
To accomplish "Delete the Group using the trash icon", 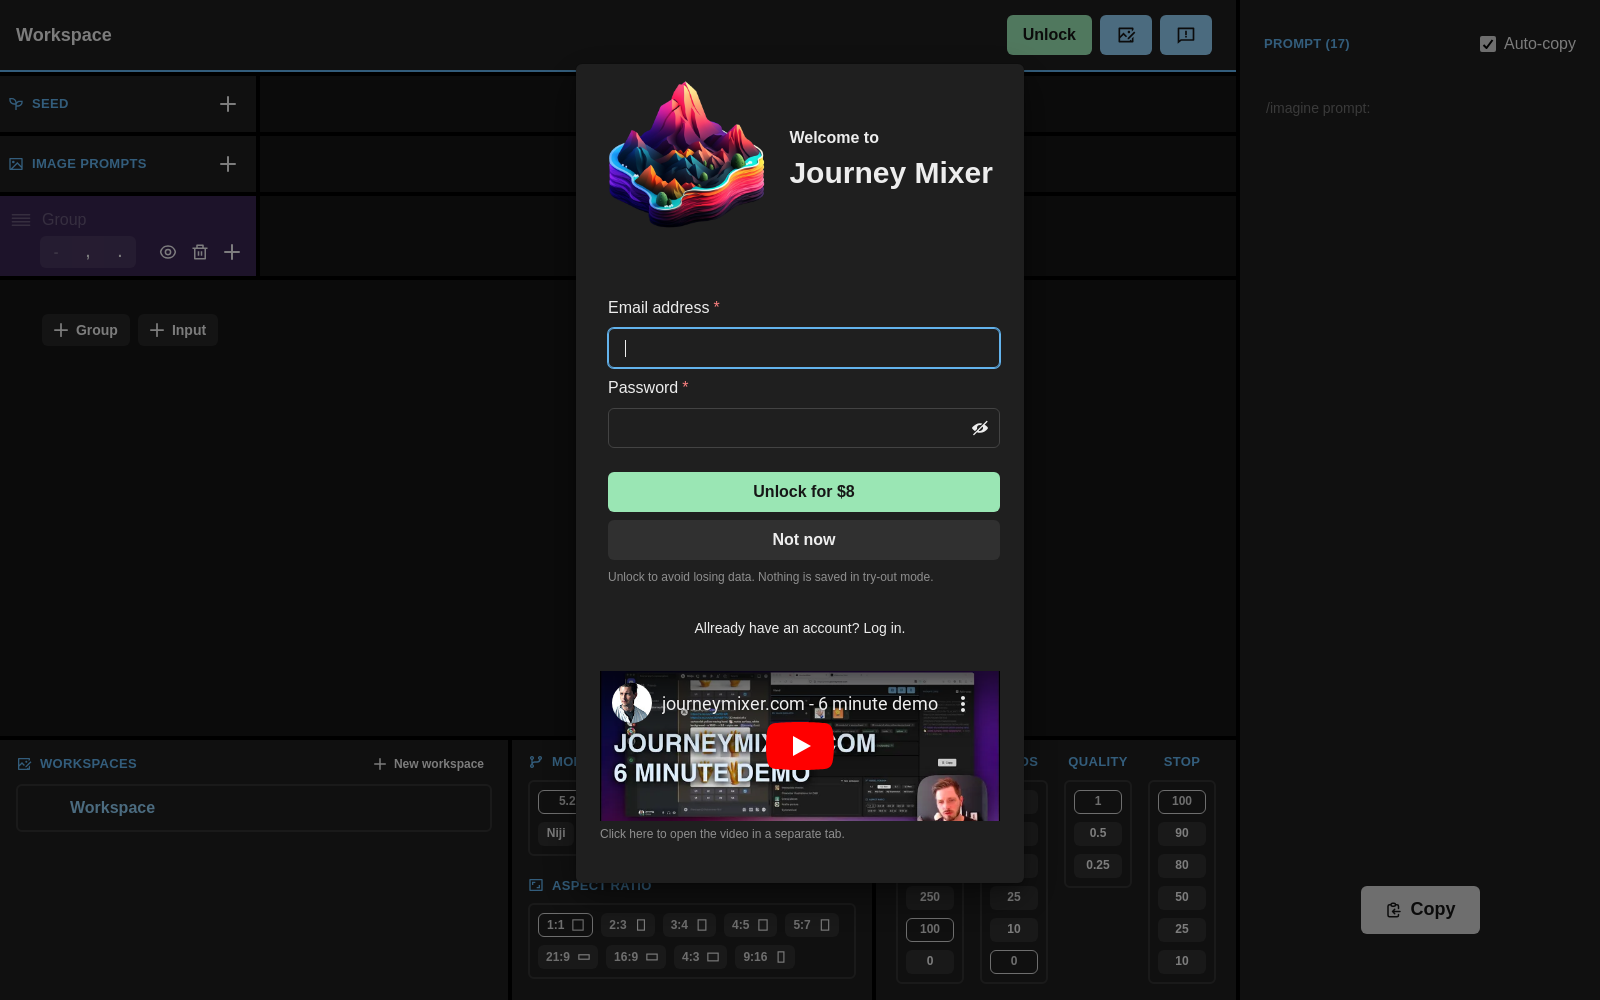I will pyautogui.click(x=200, y=252).
